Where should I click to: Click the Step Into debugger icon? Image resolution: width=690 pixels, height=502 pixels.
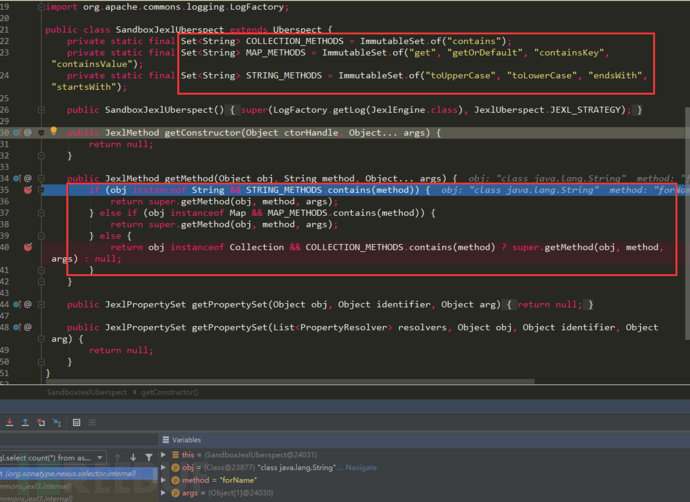click(9, 422)
